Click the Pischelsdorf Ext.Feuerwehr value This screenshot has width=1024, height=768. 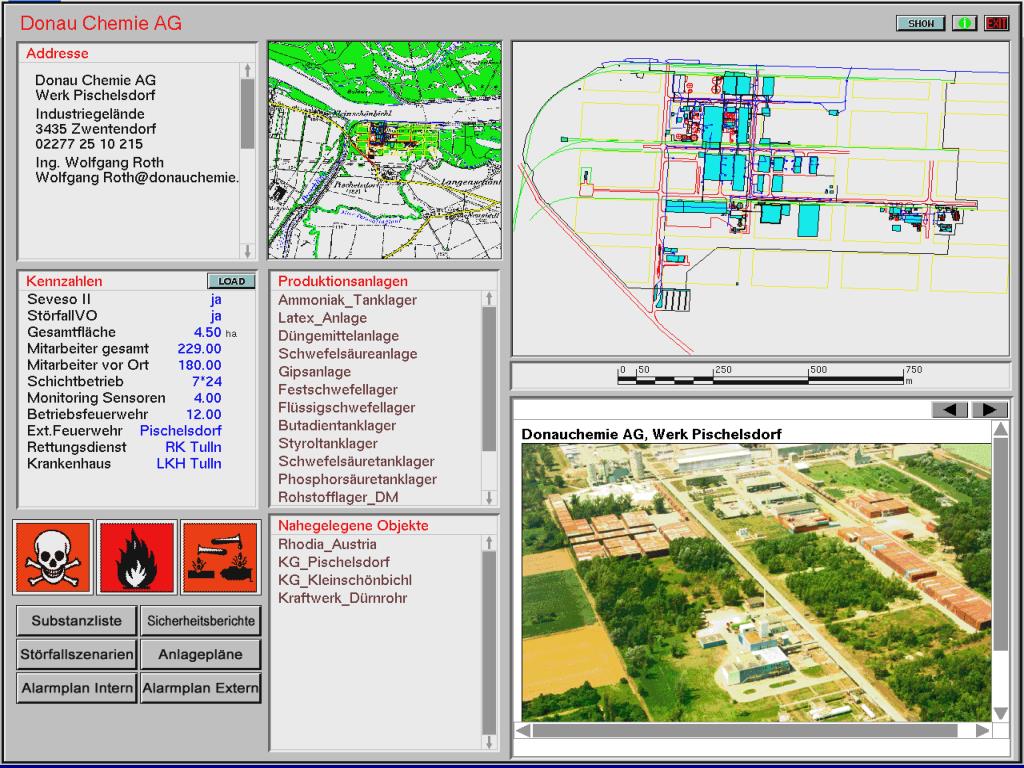tap(180, 430)
